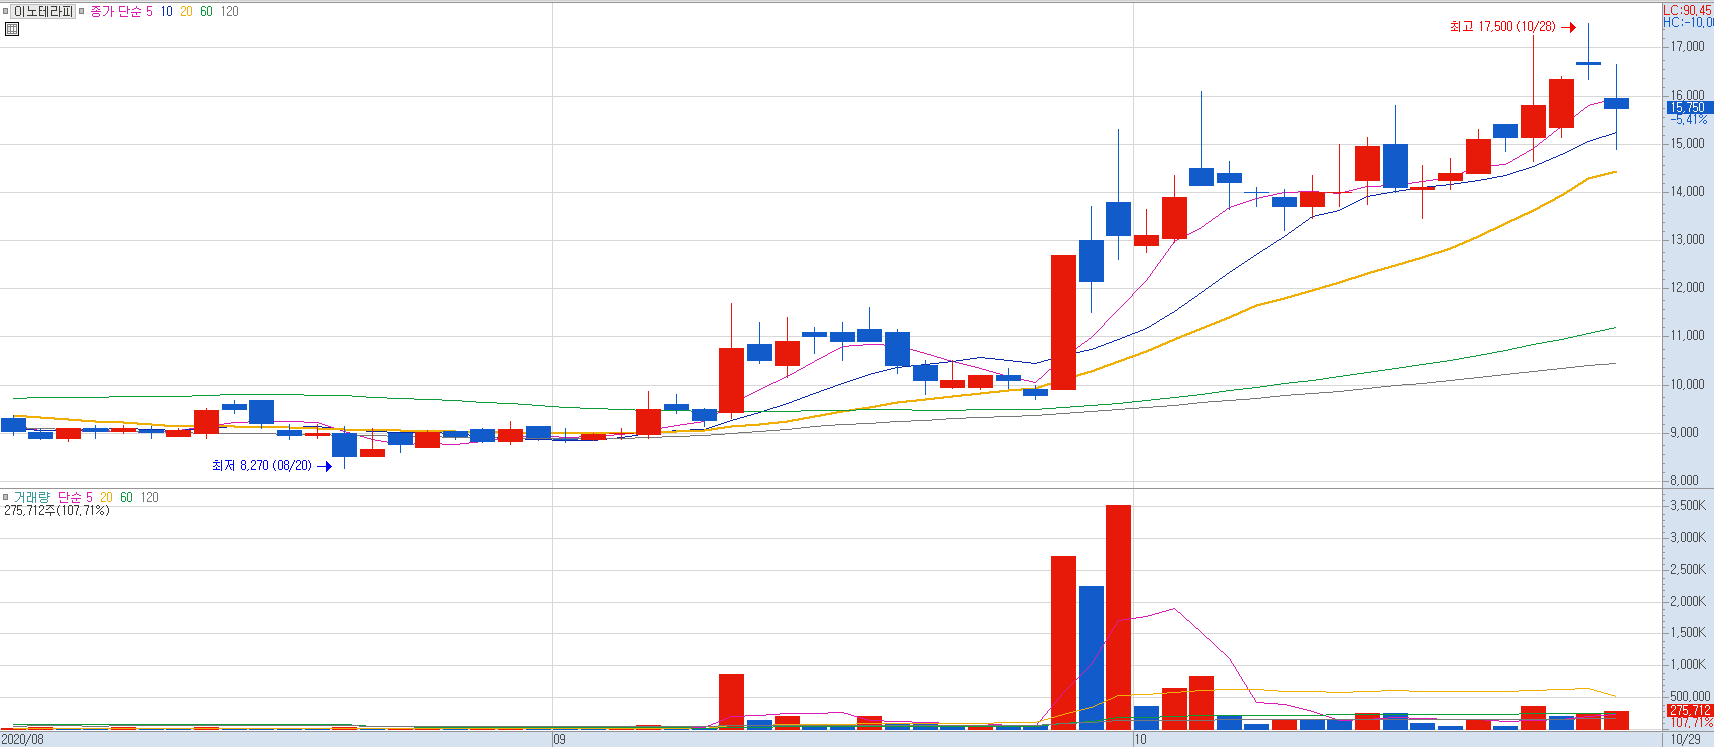Click the HC:-10.0 indicator
Screen dimensions: 1714x747
click(1688, 22)
